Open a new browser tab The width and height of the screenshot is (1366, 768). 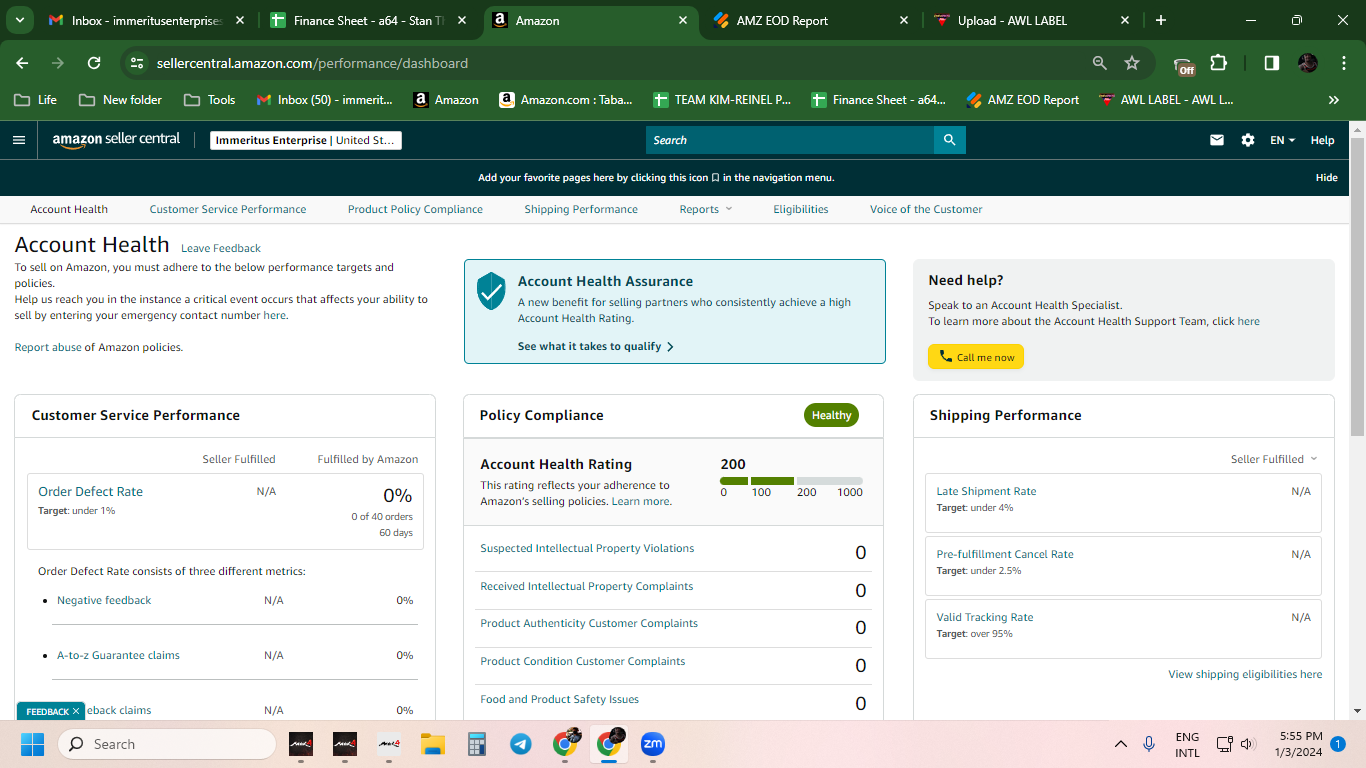pos(1161,20)
